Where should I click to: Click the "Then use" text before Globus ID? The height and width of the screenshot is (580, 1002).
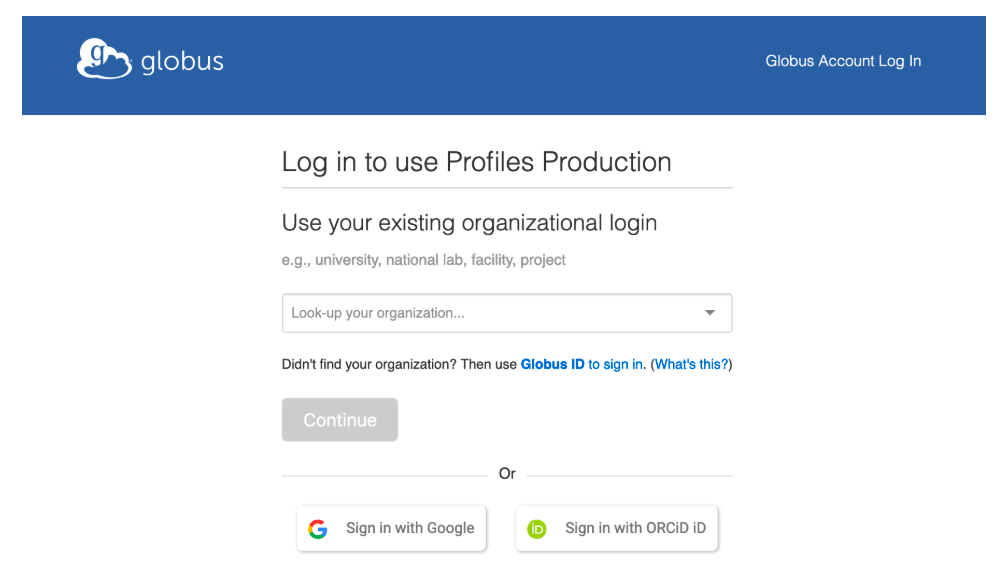(x=488, y=364)
